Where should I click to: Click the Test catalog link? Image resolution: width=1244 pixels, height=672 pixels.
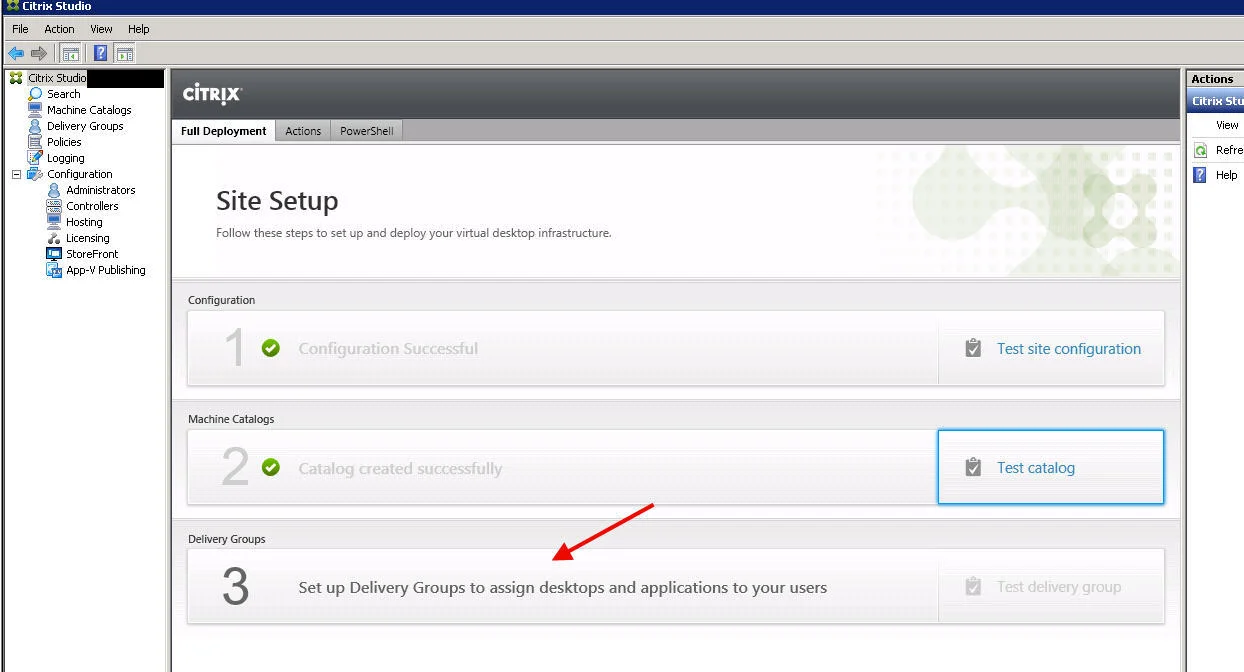tap(1035, 468)
